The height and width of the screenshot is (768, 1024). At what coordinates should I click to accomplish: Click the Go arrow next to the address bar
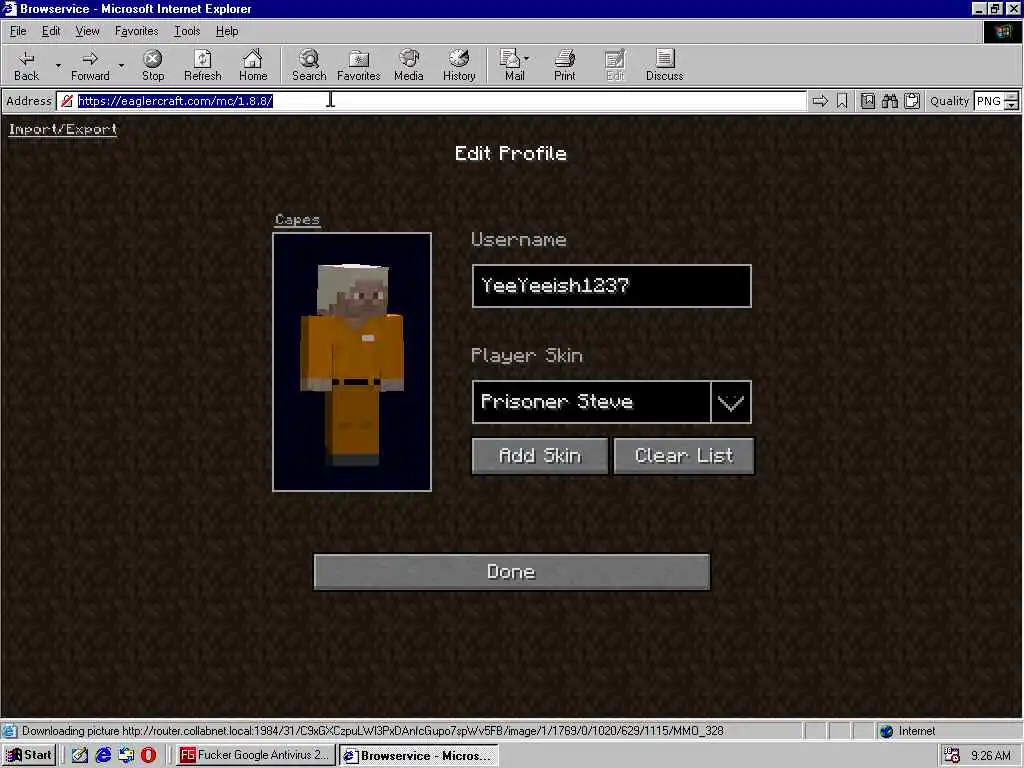click(820, 101)
